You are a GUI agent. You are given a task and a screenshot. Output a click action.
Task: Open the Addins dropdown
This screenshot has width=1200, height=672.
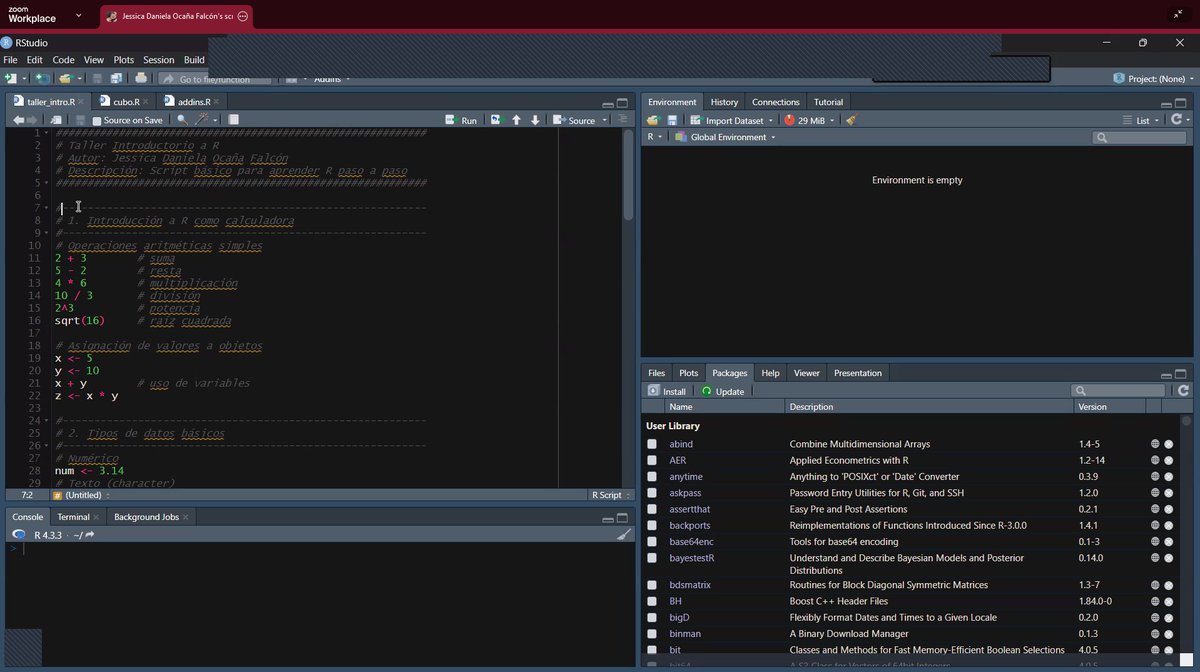tap(333, 79)
